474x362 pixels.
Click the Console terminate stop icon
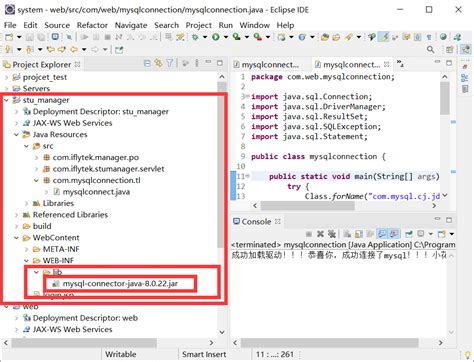coord(309,234)
